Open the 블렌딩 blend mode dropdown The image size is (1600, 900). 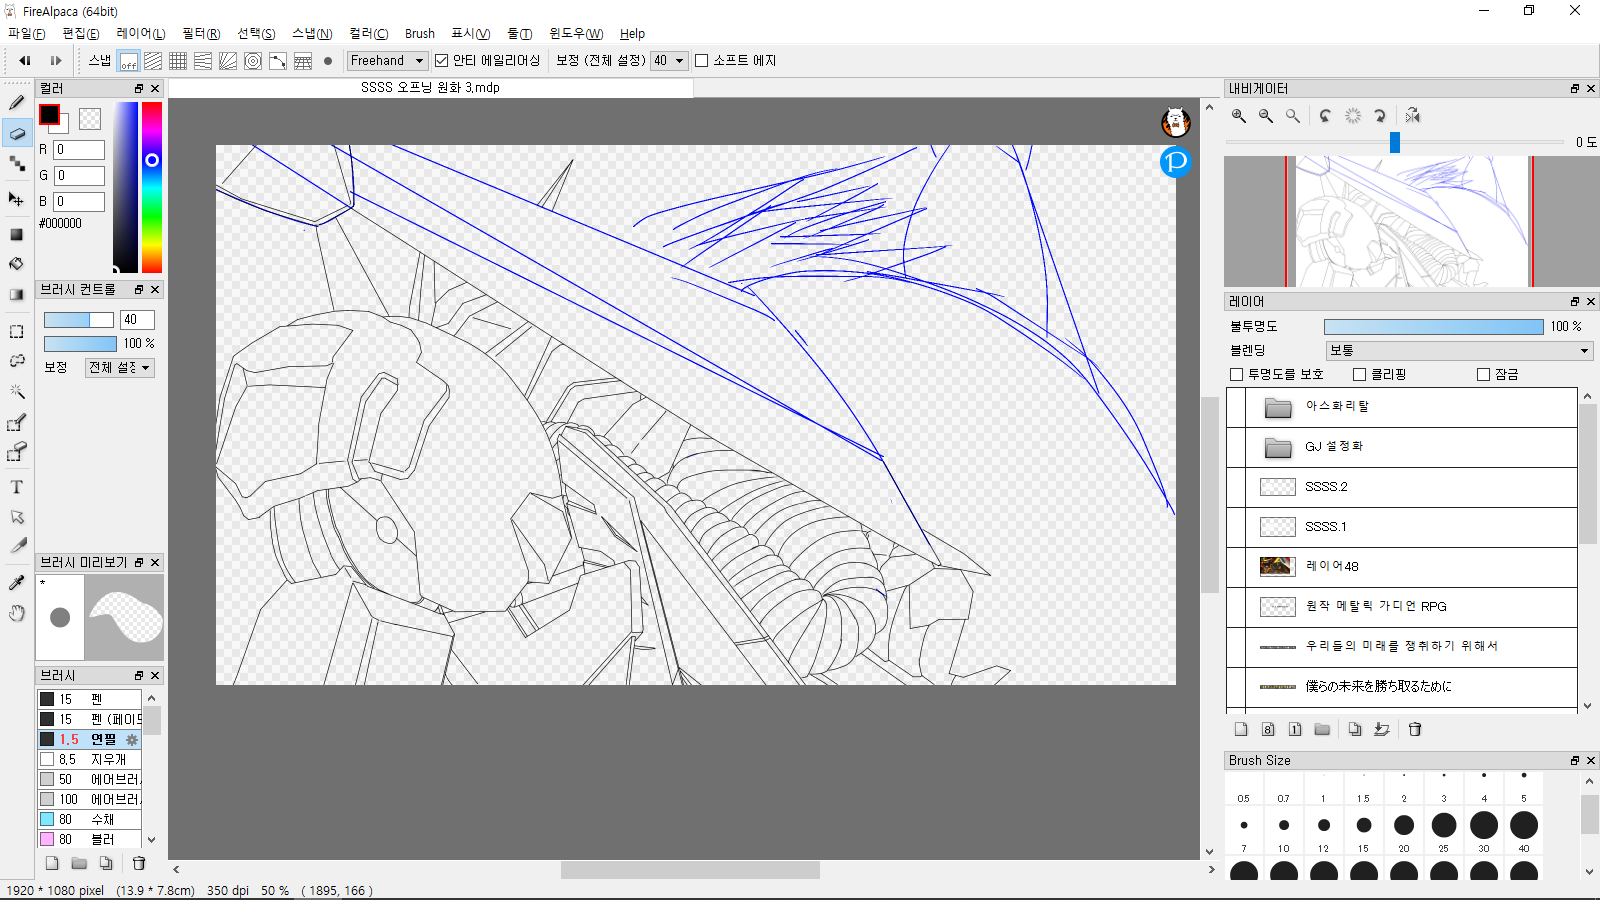click(1459, 350)
